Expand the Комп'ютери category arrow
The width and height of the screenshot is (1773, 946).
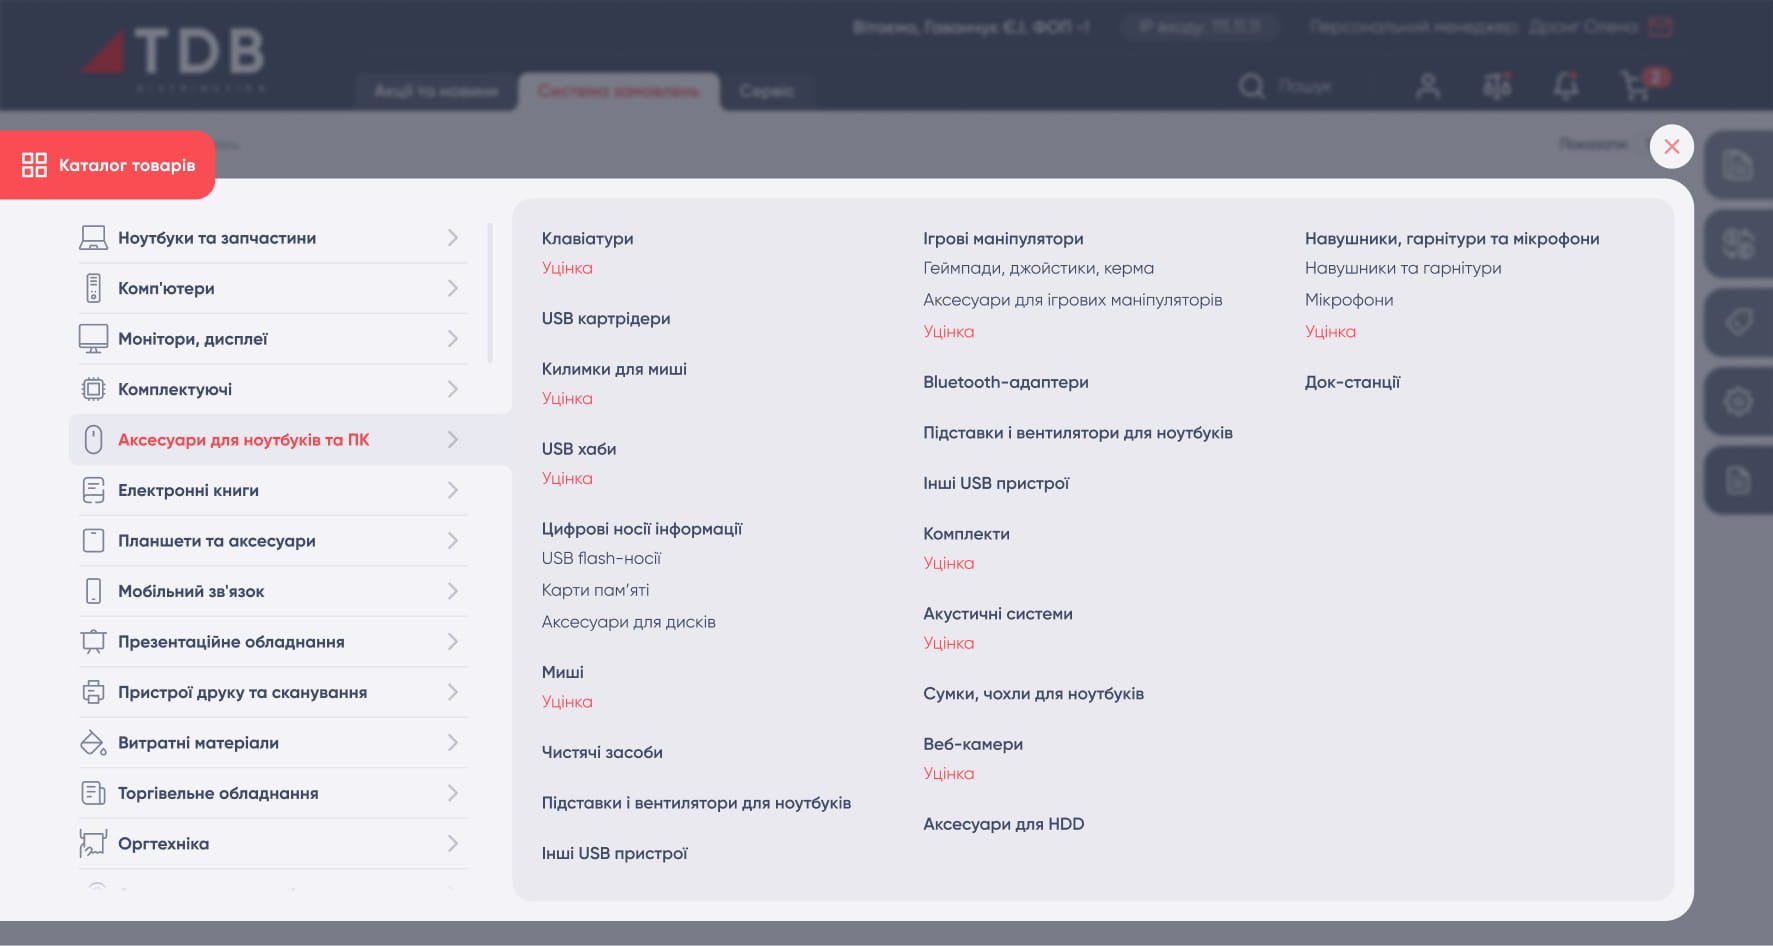coord(453,288)
